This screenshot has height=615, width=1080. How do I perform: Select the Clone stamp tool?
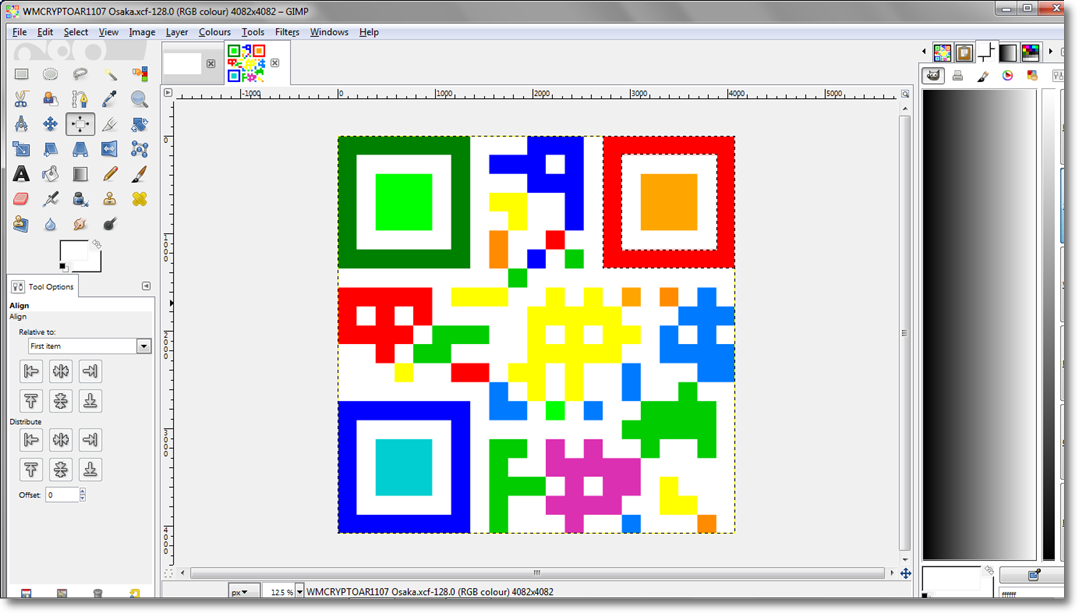coord(110,199)
